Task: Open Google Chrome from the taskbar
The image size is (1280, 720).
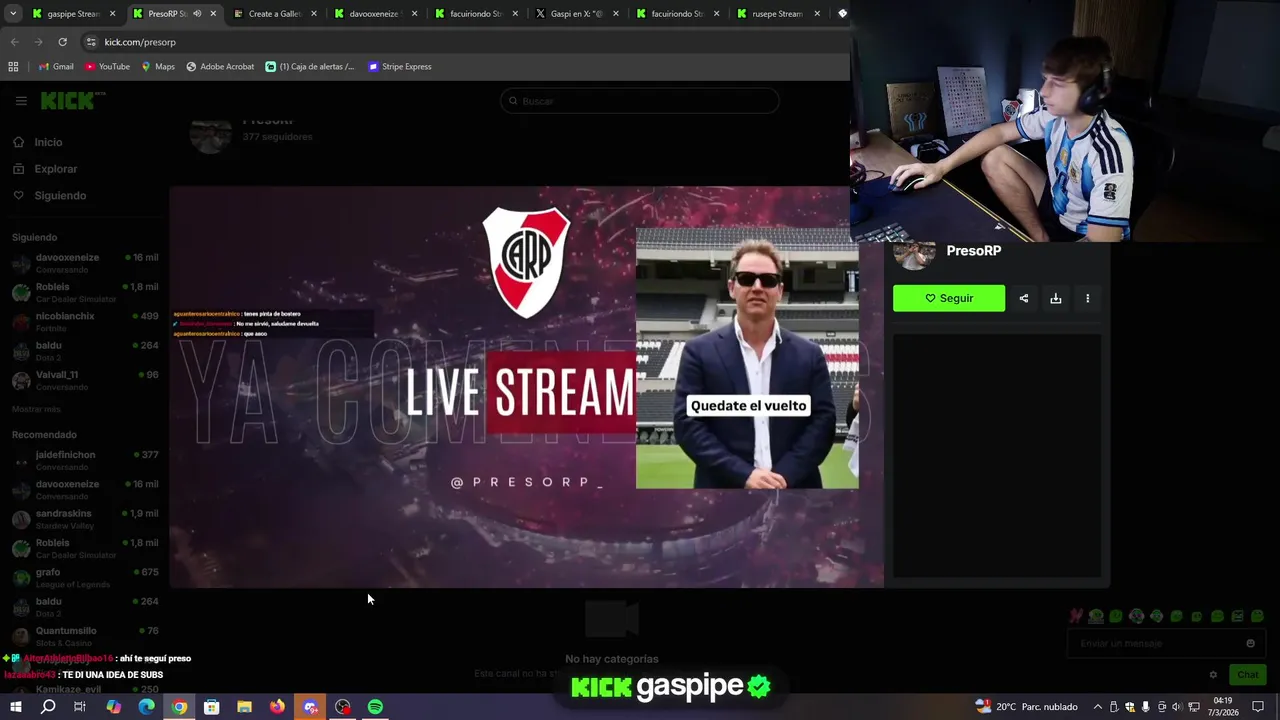Action: [179, 707]
